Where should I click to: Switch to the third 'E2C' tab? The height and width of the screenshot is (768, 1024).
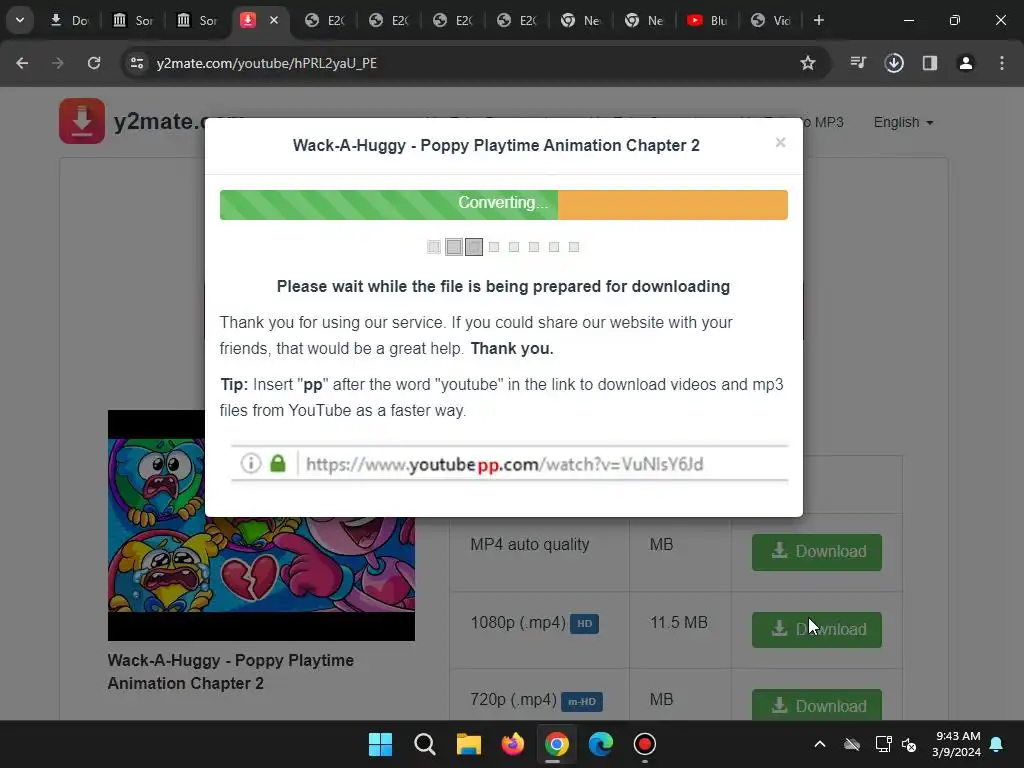tap(453, 20)
